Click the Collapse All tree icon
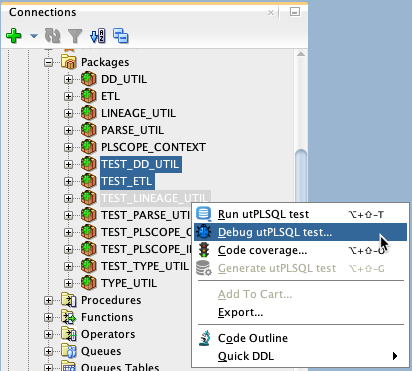The height and width of the screenshot is (371, 412). 120,36
